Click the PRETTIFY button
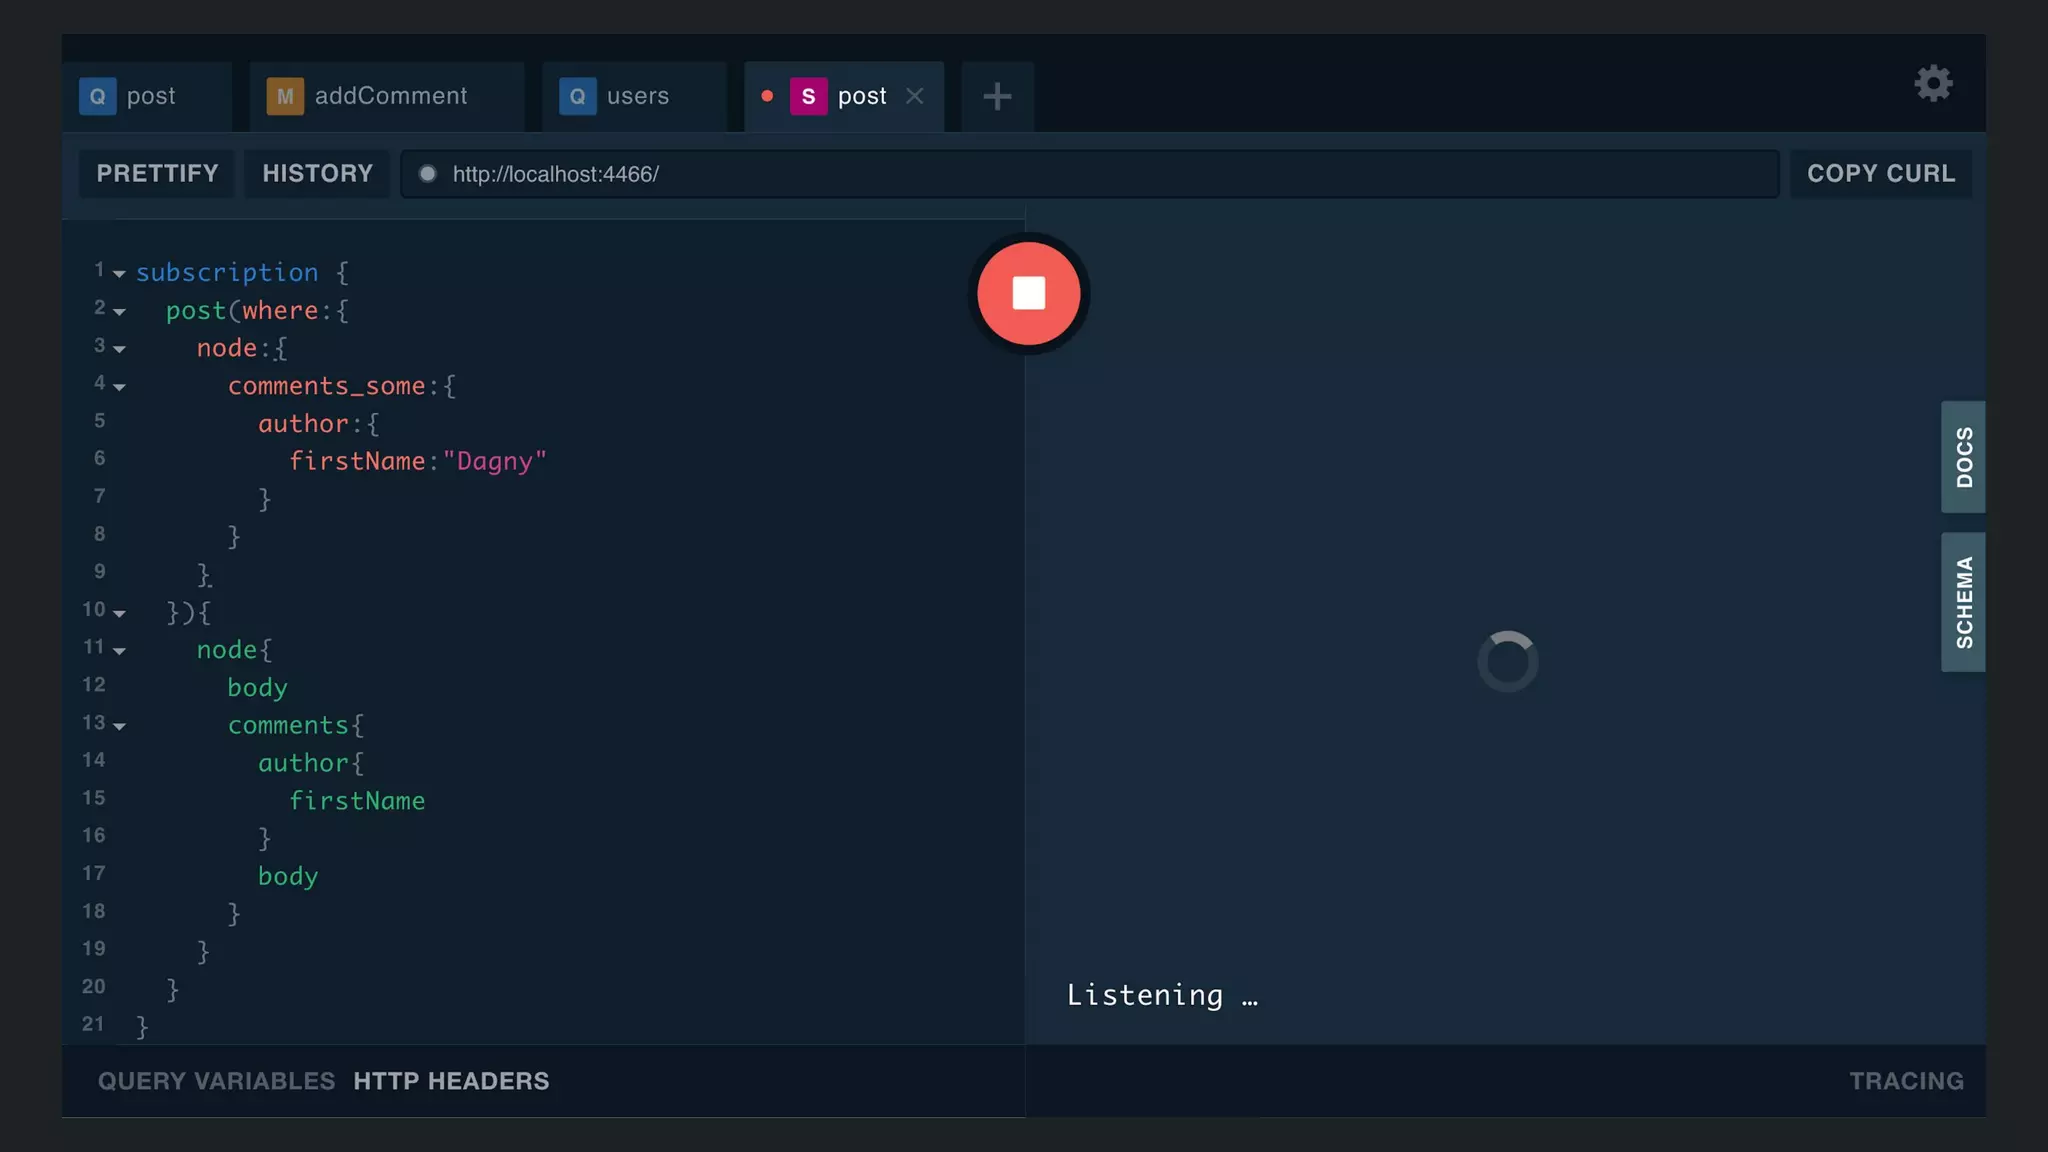This screenshot has height=1152, width=2048. (157, 174)
